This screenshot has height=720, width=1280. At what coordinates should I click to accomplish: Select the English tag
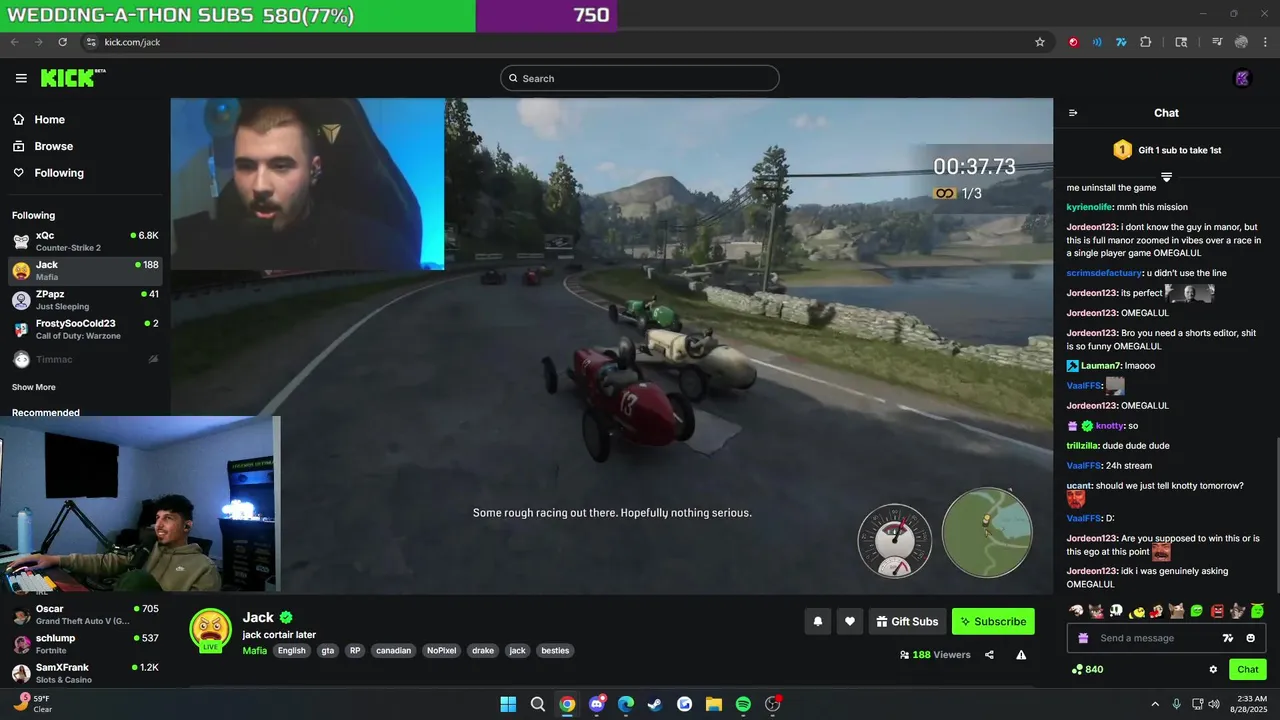[x=291, y=650]
